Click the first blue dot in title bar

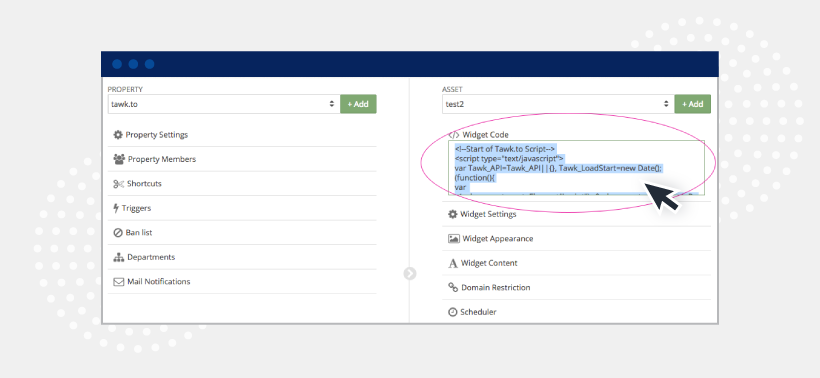[117, 64]
